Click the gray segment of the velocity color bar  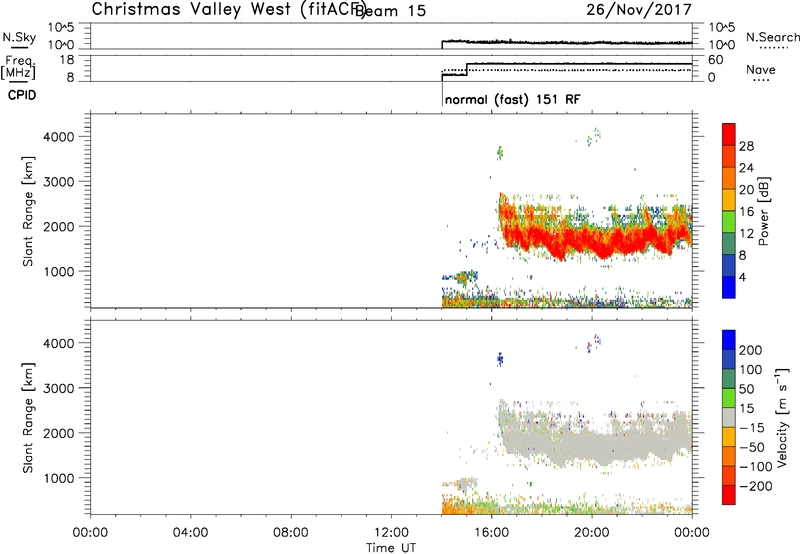(x=729, y=417)
